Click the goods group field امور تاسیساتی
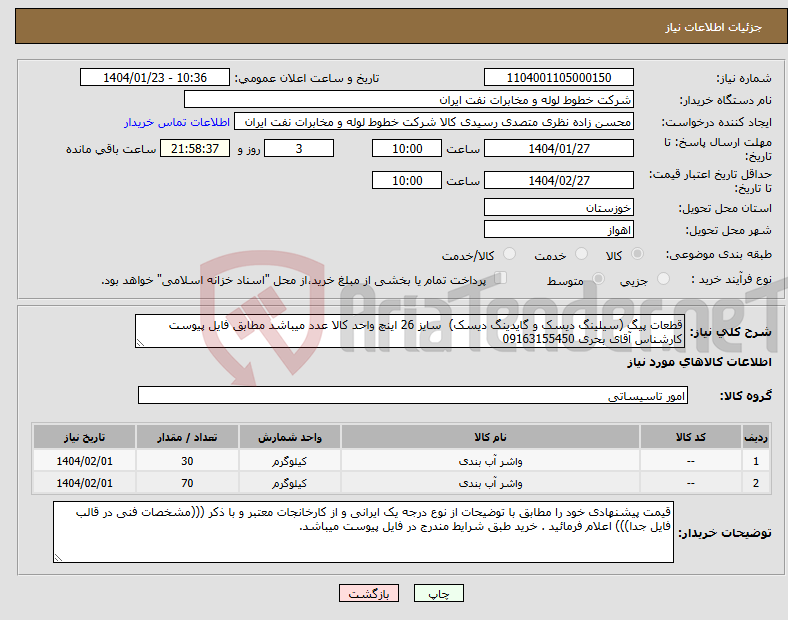 [413, 395]
